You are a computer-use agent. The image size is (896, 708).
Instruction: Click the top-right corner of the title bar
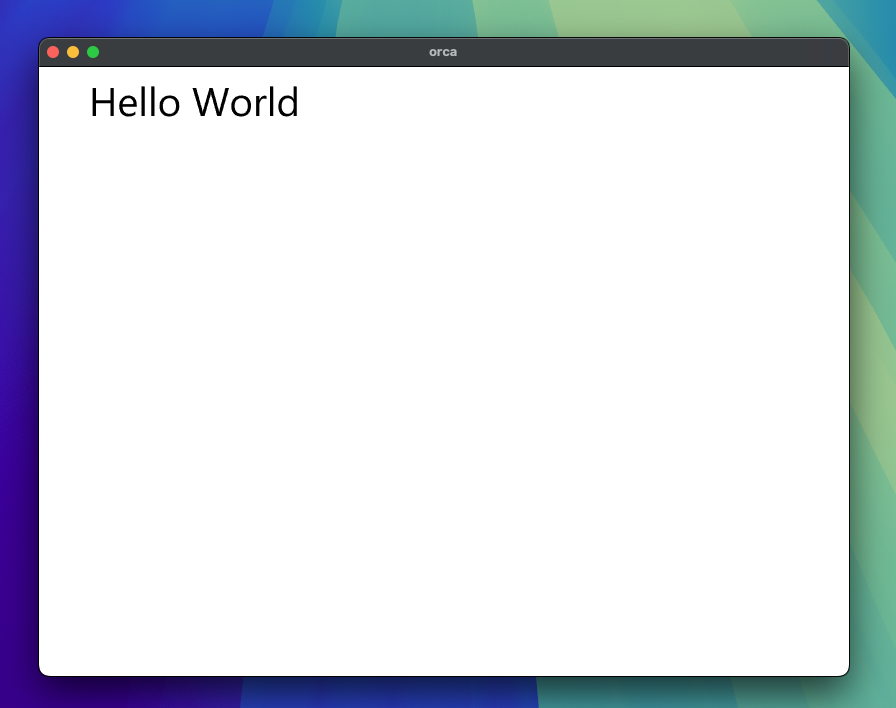(x=840, y=46)
